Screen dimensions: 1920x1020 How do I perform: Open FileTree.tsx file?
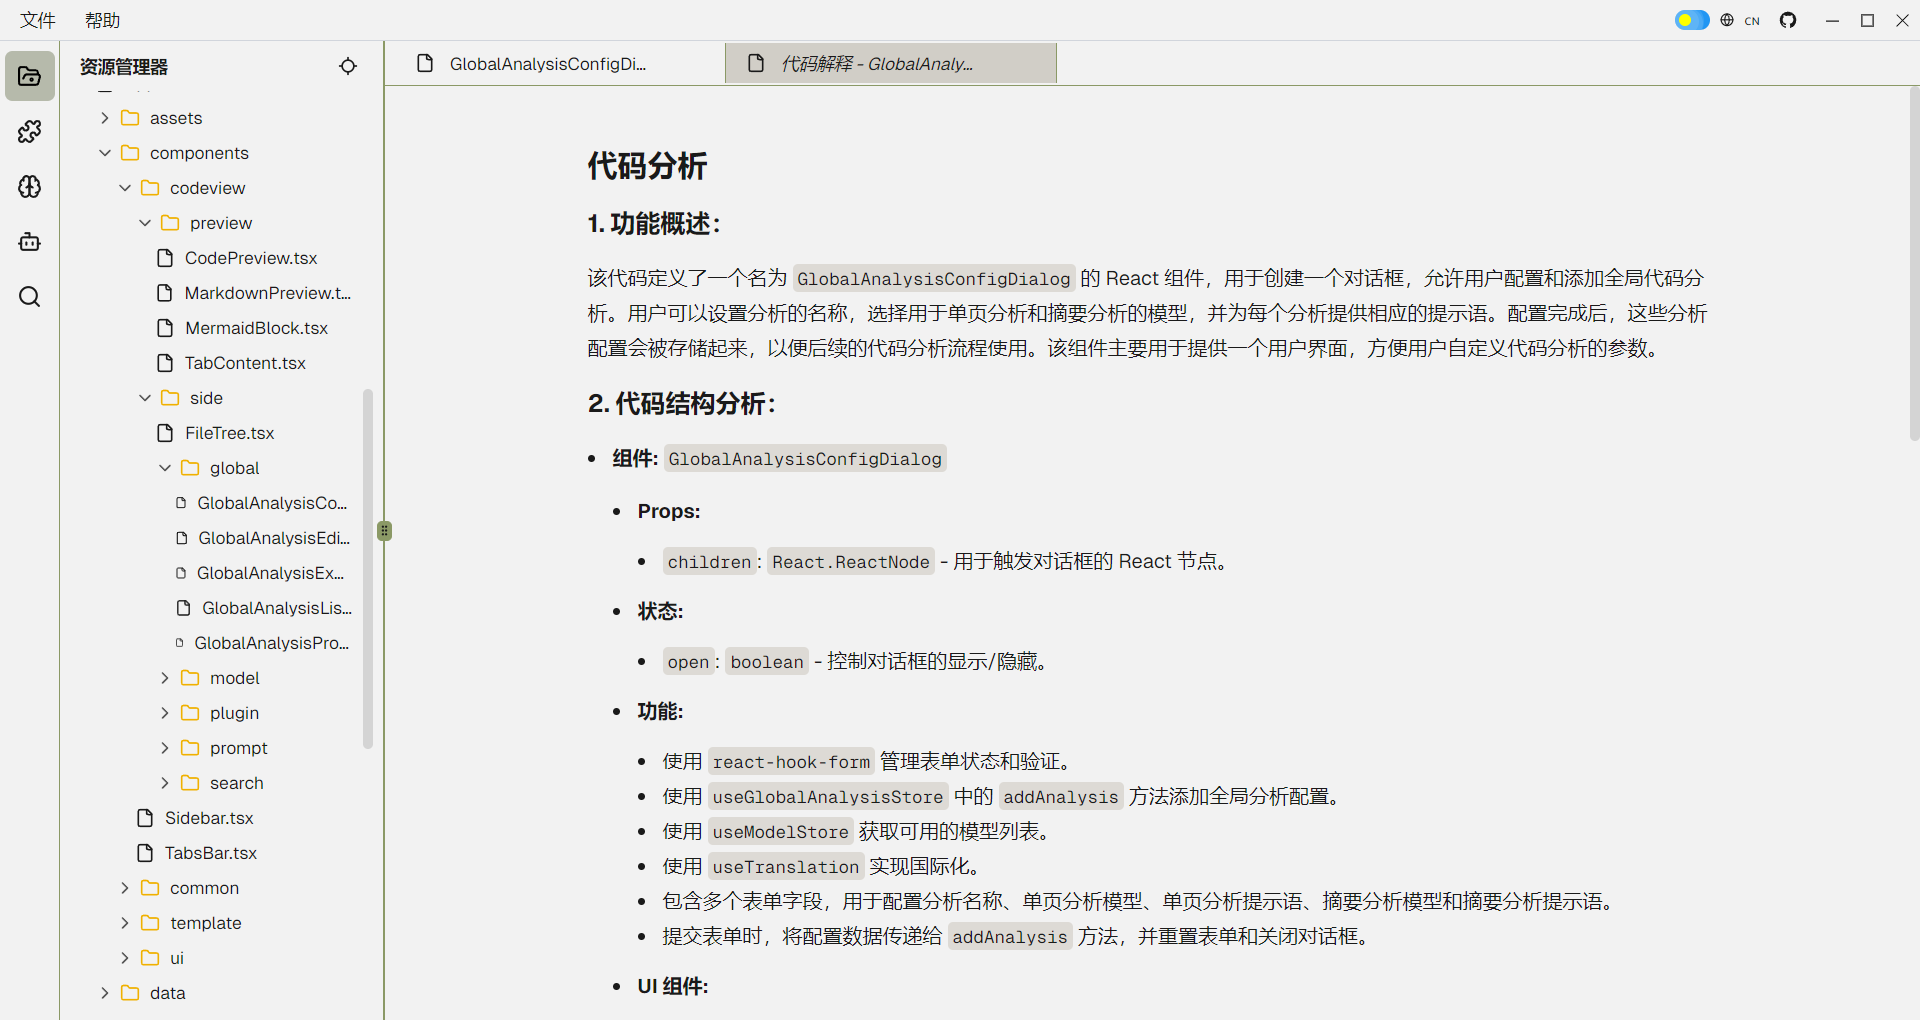pyautogui.click(x=229, y=432)
